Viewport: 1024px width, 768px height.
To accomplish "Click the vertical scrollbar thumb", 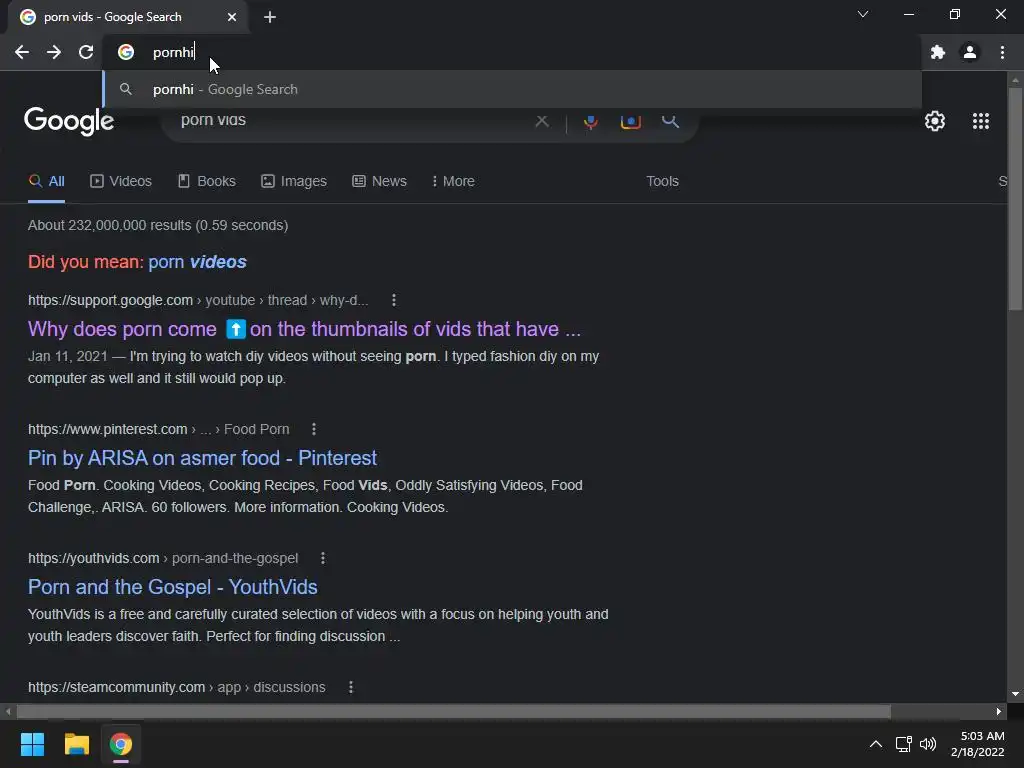I will pos(1015,199).
